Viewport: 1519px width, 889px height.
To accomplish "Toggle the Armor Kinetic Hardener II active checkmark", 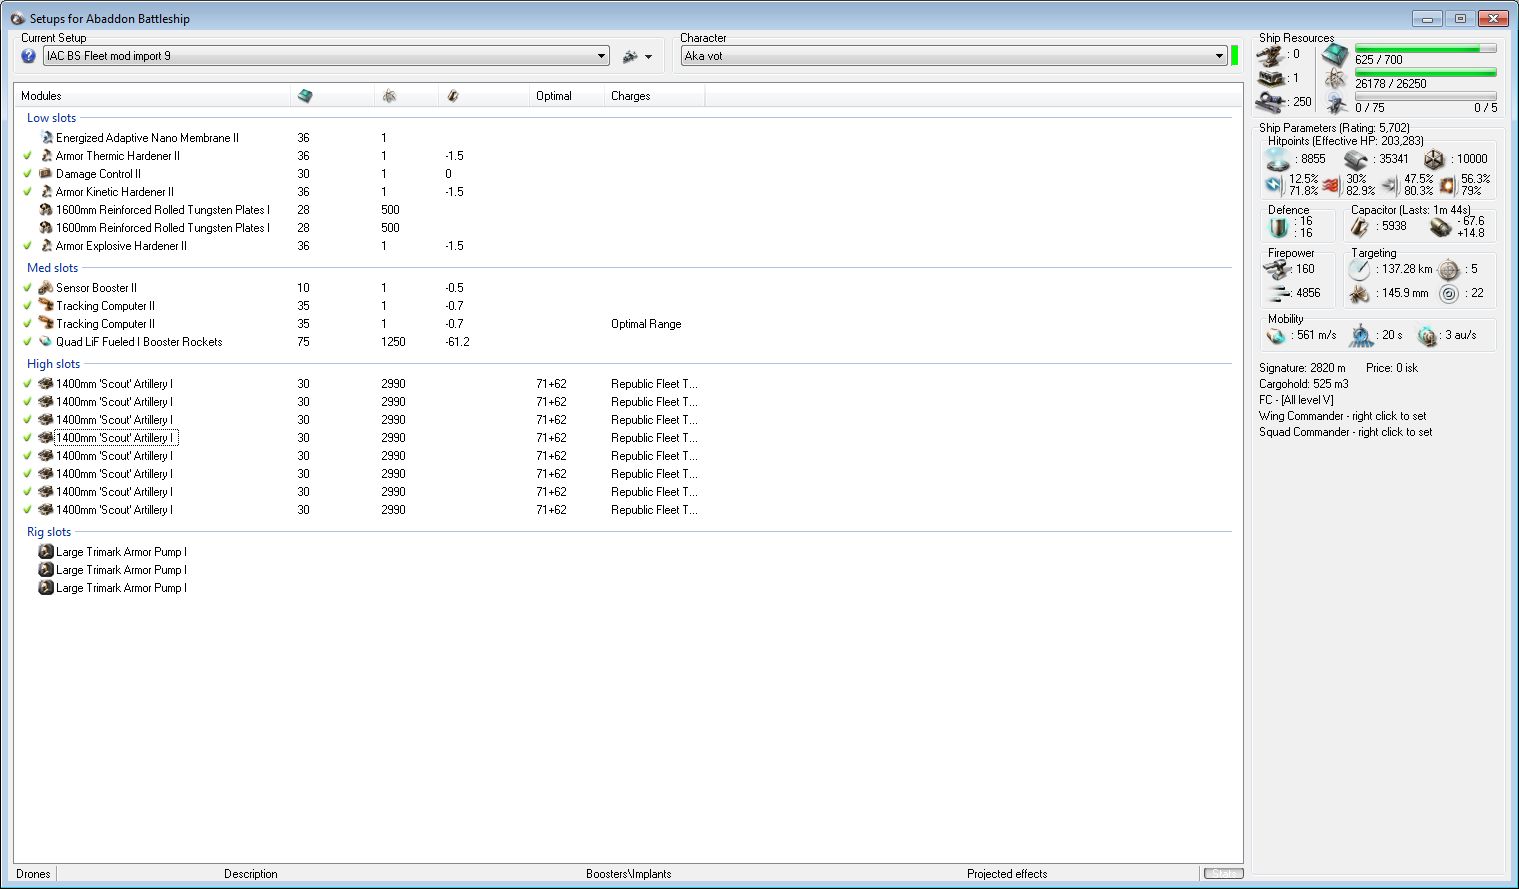I will coord(28,192).
